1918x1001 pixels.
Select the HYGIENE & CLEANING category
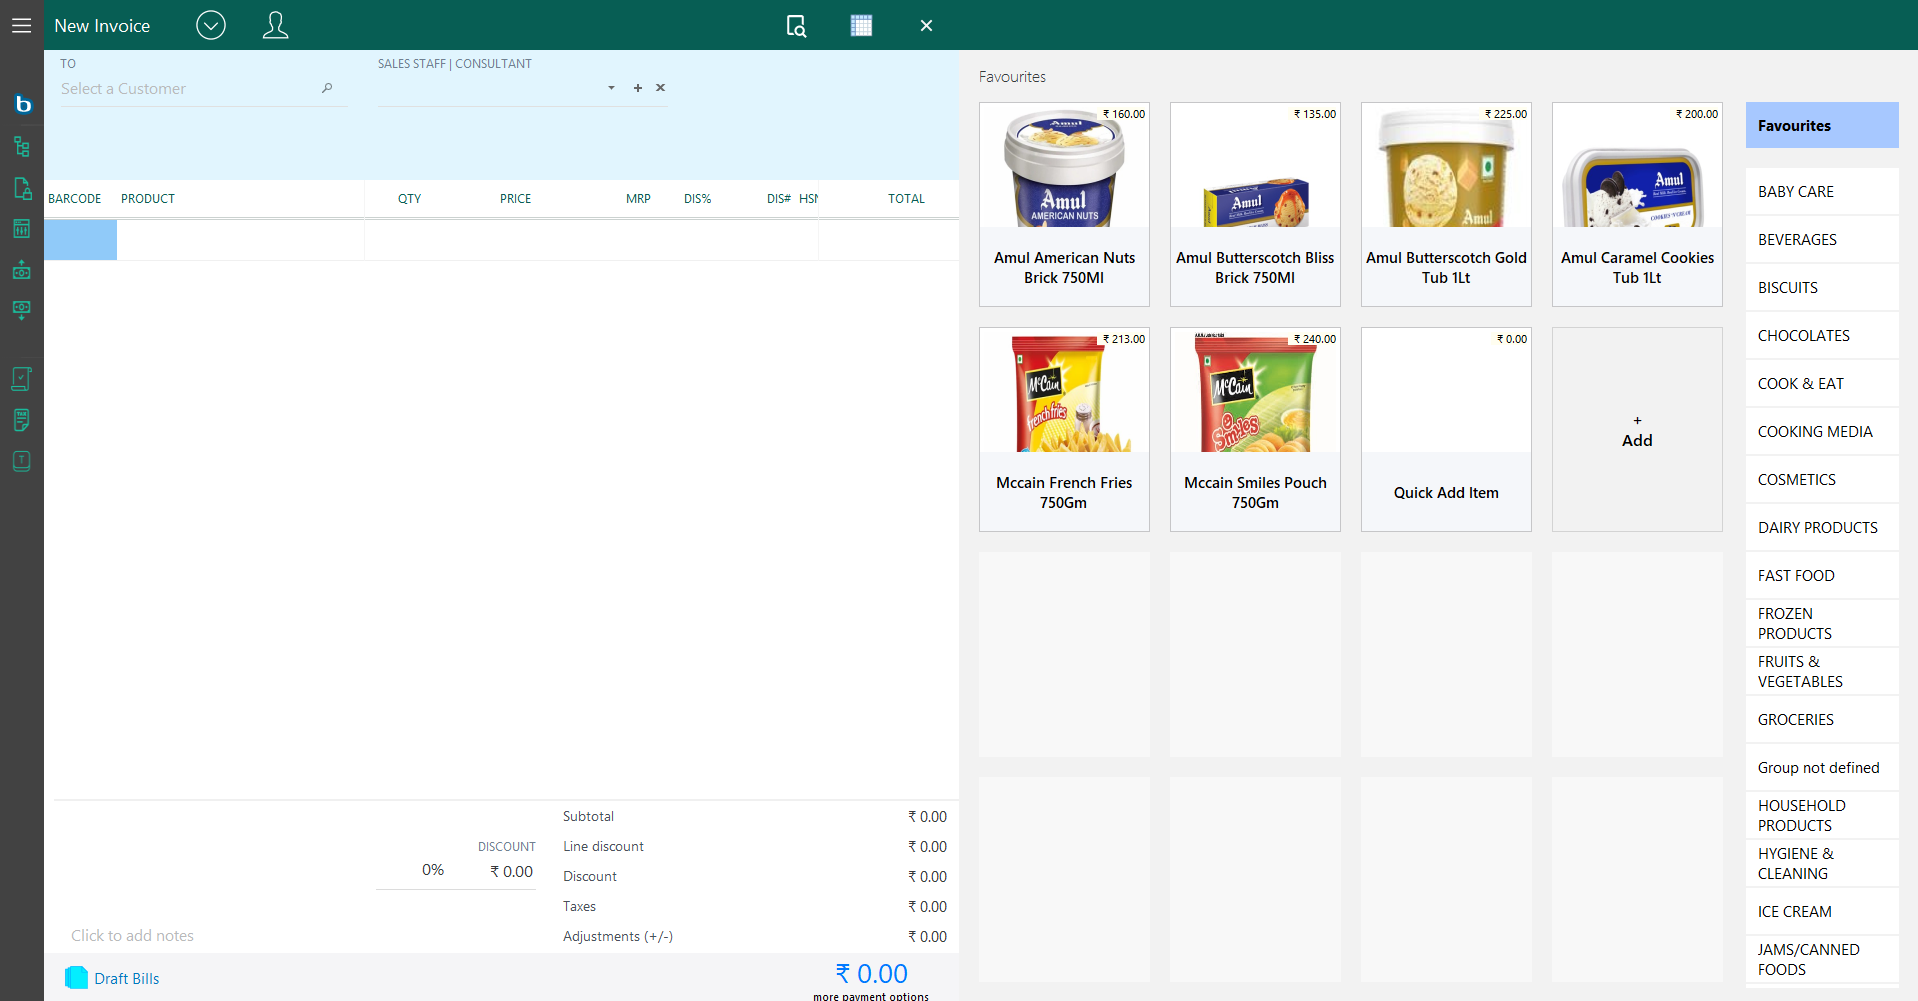1822,863
